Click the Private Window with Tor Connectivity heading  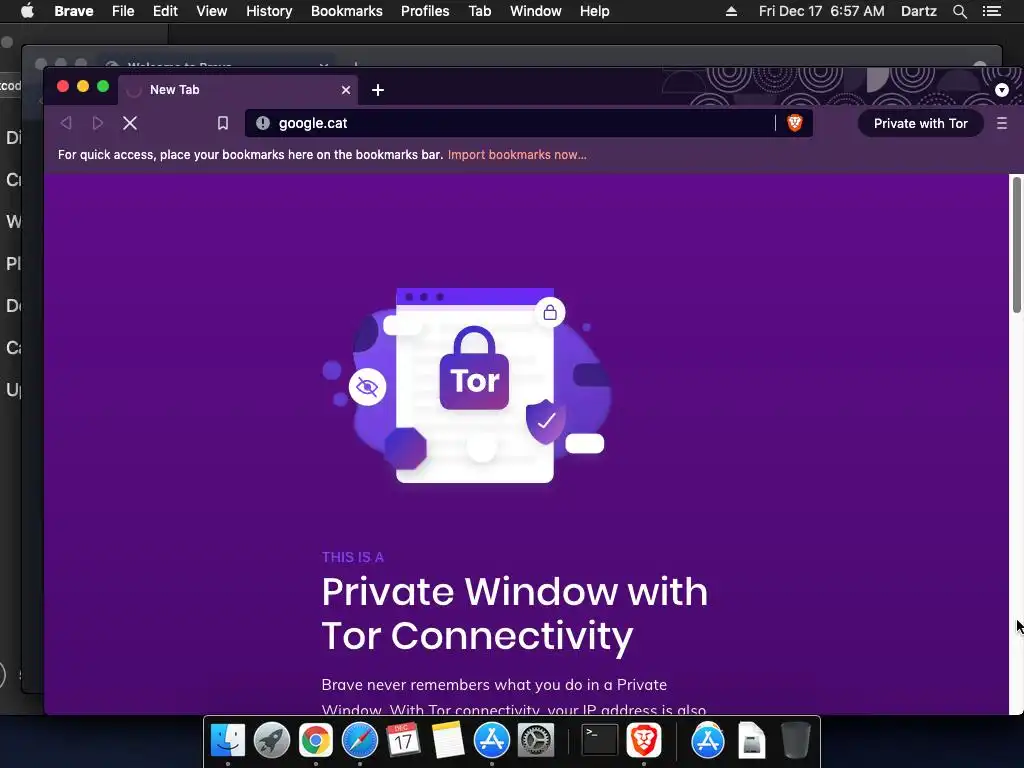[x=515, y=613]
